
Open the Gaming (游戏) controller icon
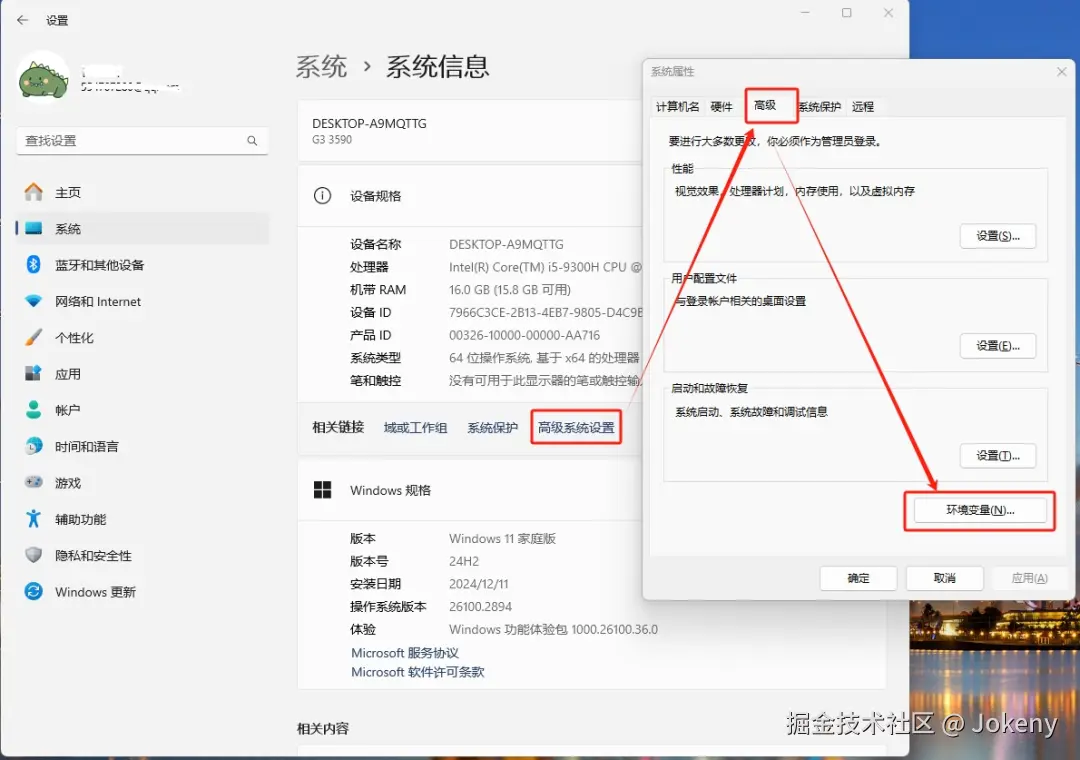pos(34,482)
